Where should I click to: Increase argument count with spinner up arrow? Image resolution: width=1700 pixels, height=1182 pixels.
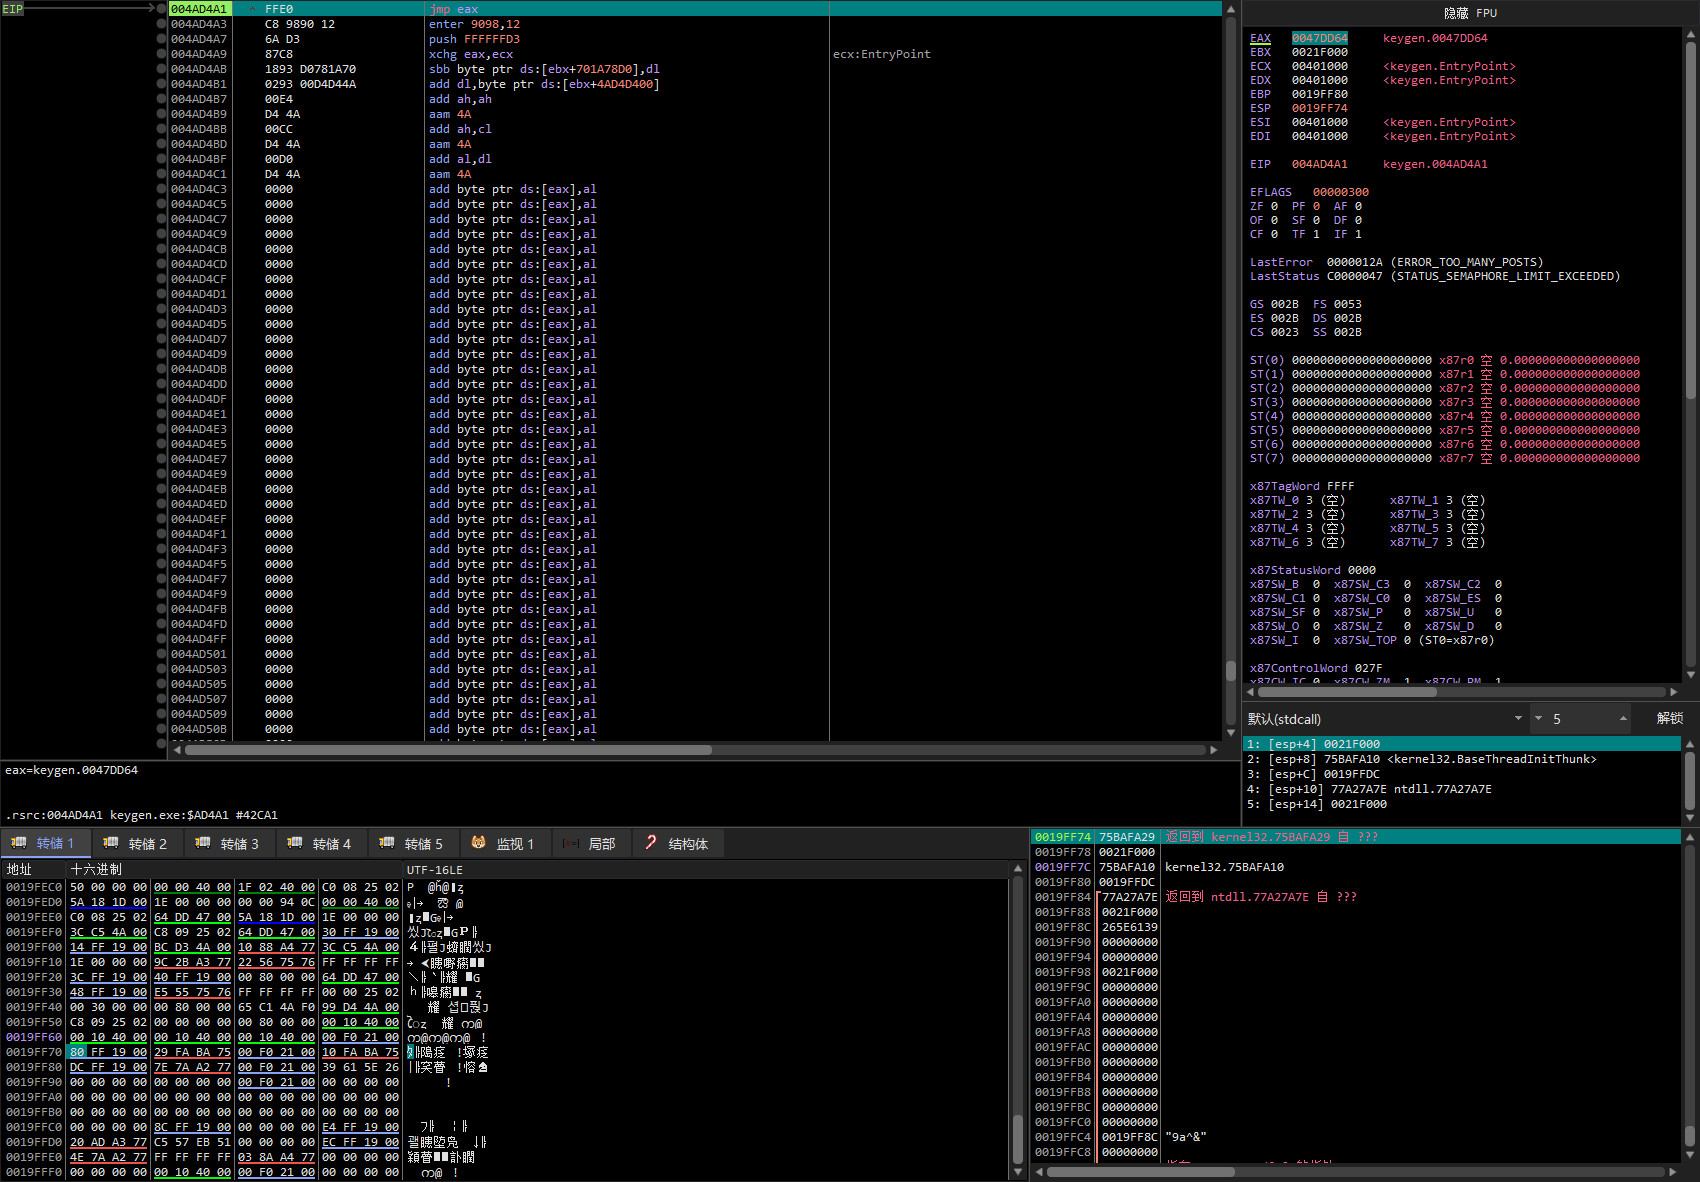1623,719
